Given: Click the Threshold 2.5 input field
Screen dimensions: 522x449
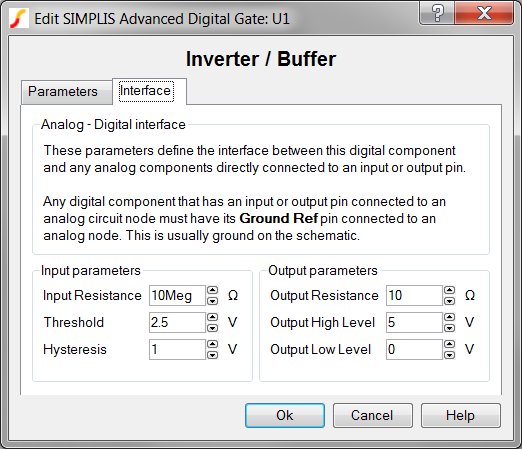Looking at the screenshot, I should coord(177,322).
